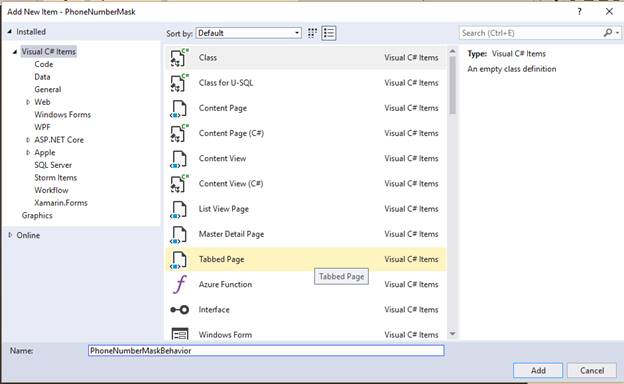Select the Storm Items category
The width and height of the screenshot is (624, 384).
coord(55,178)
